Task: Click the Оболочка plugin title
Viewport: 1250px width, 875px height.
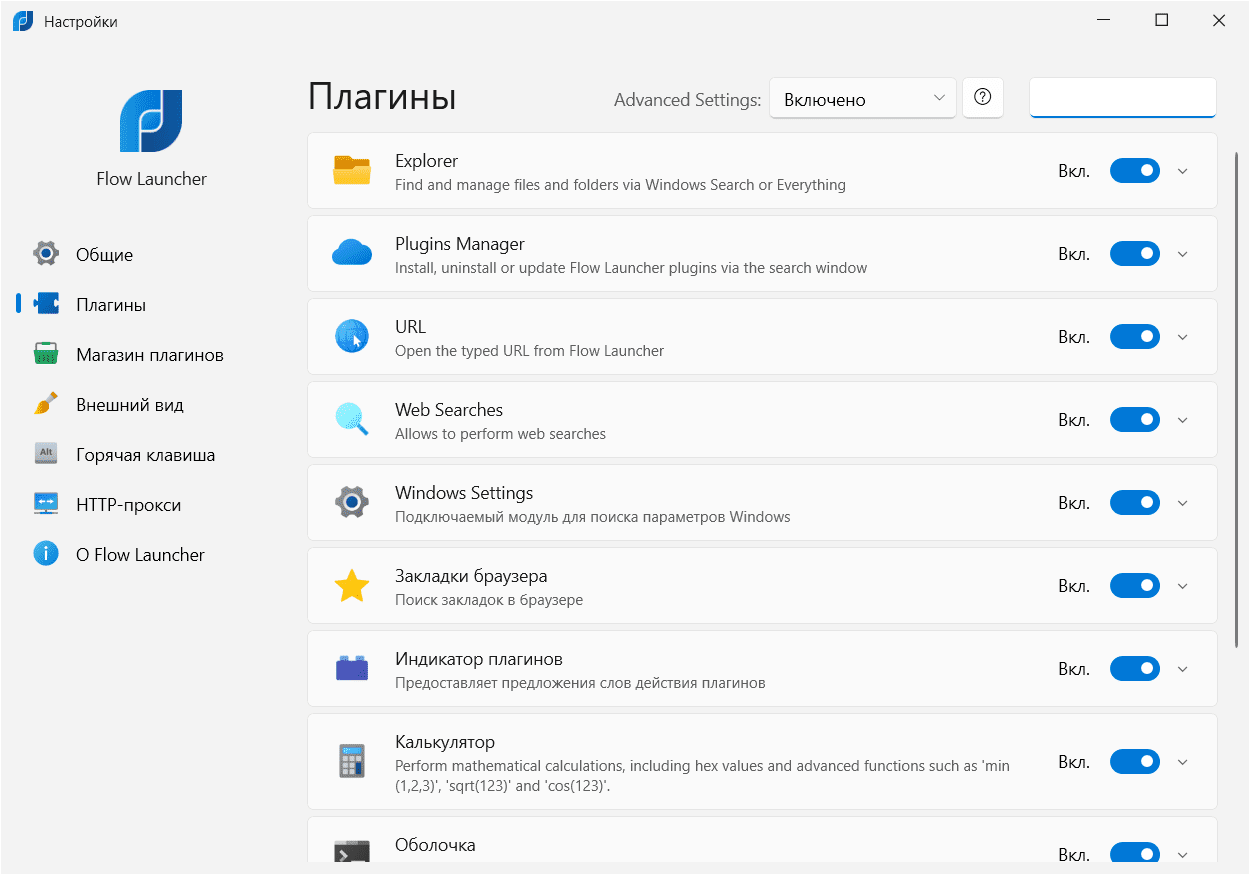Action: click(x=435, y=845)
